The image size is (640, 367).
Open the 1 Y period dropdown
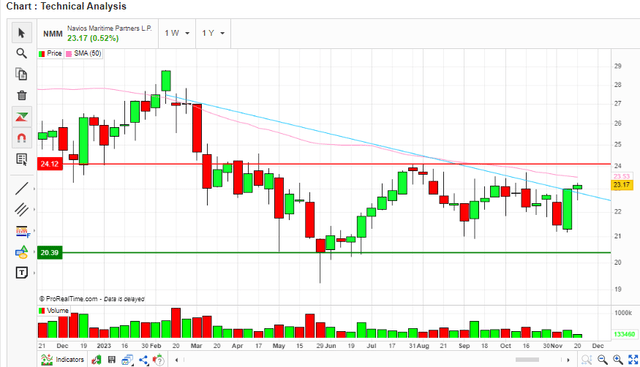(x=213, y=33)
